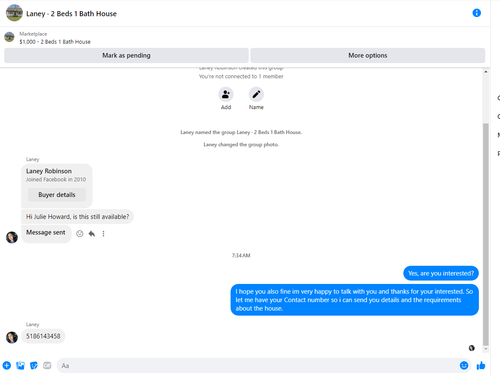500x377 pixels.
Task: Click the 'Message sent' bubble
Action: 46,233
